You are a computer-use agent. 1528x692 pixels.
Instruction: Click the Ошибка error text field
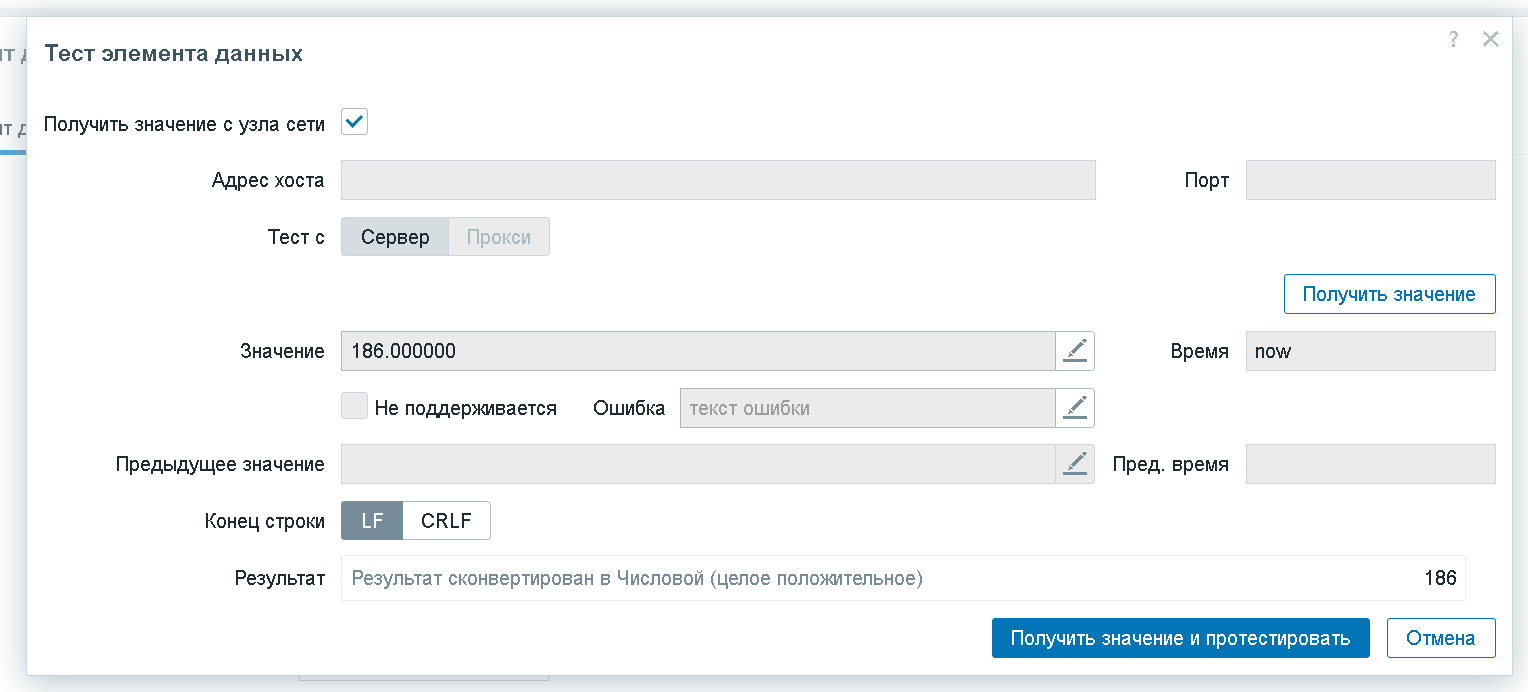[867, 408]
